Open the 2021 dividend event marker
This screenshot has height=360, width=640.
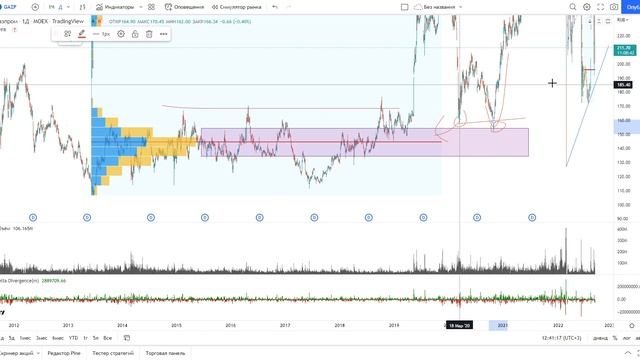click(532, 218)
